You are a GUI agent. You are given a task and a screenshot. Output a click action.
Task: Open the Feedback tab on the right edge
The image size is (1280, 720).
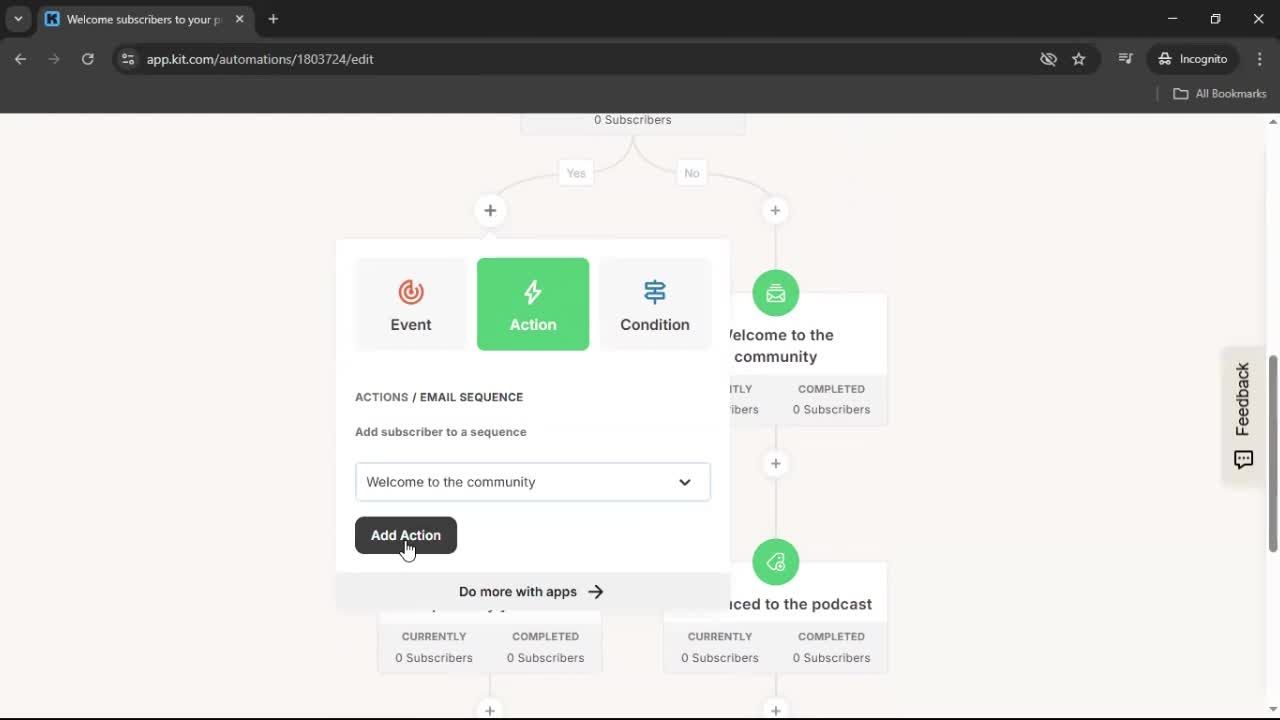pyautogui.click(x=1242, y=414)
